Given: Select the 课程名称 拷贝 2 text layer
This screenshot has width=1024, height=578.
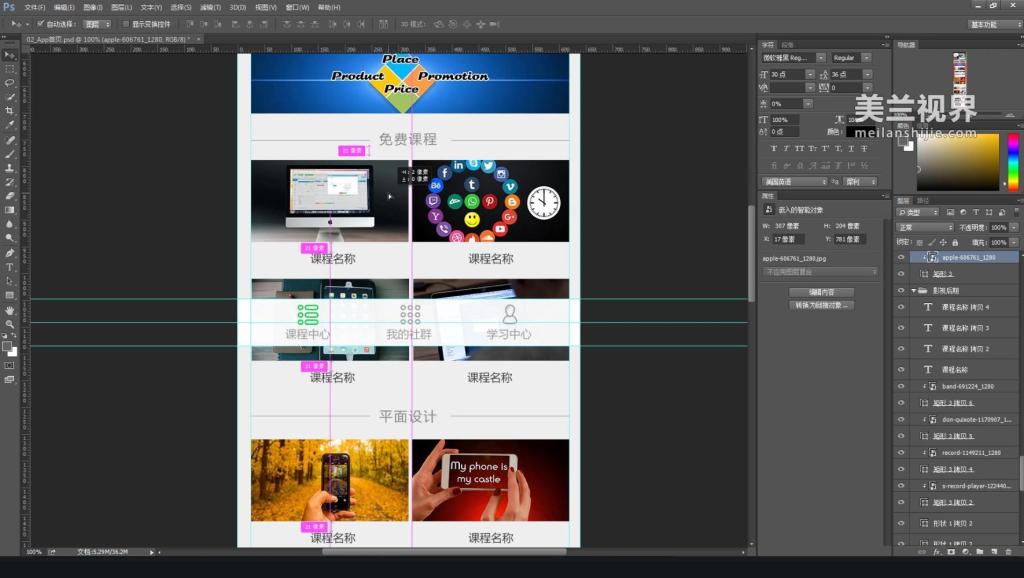Looking at the screenshot, I should coord(965,349).
